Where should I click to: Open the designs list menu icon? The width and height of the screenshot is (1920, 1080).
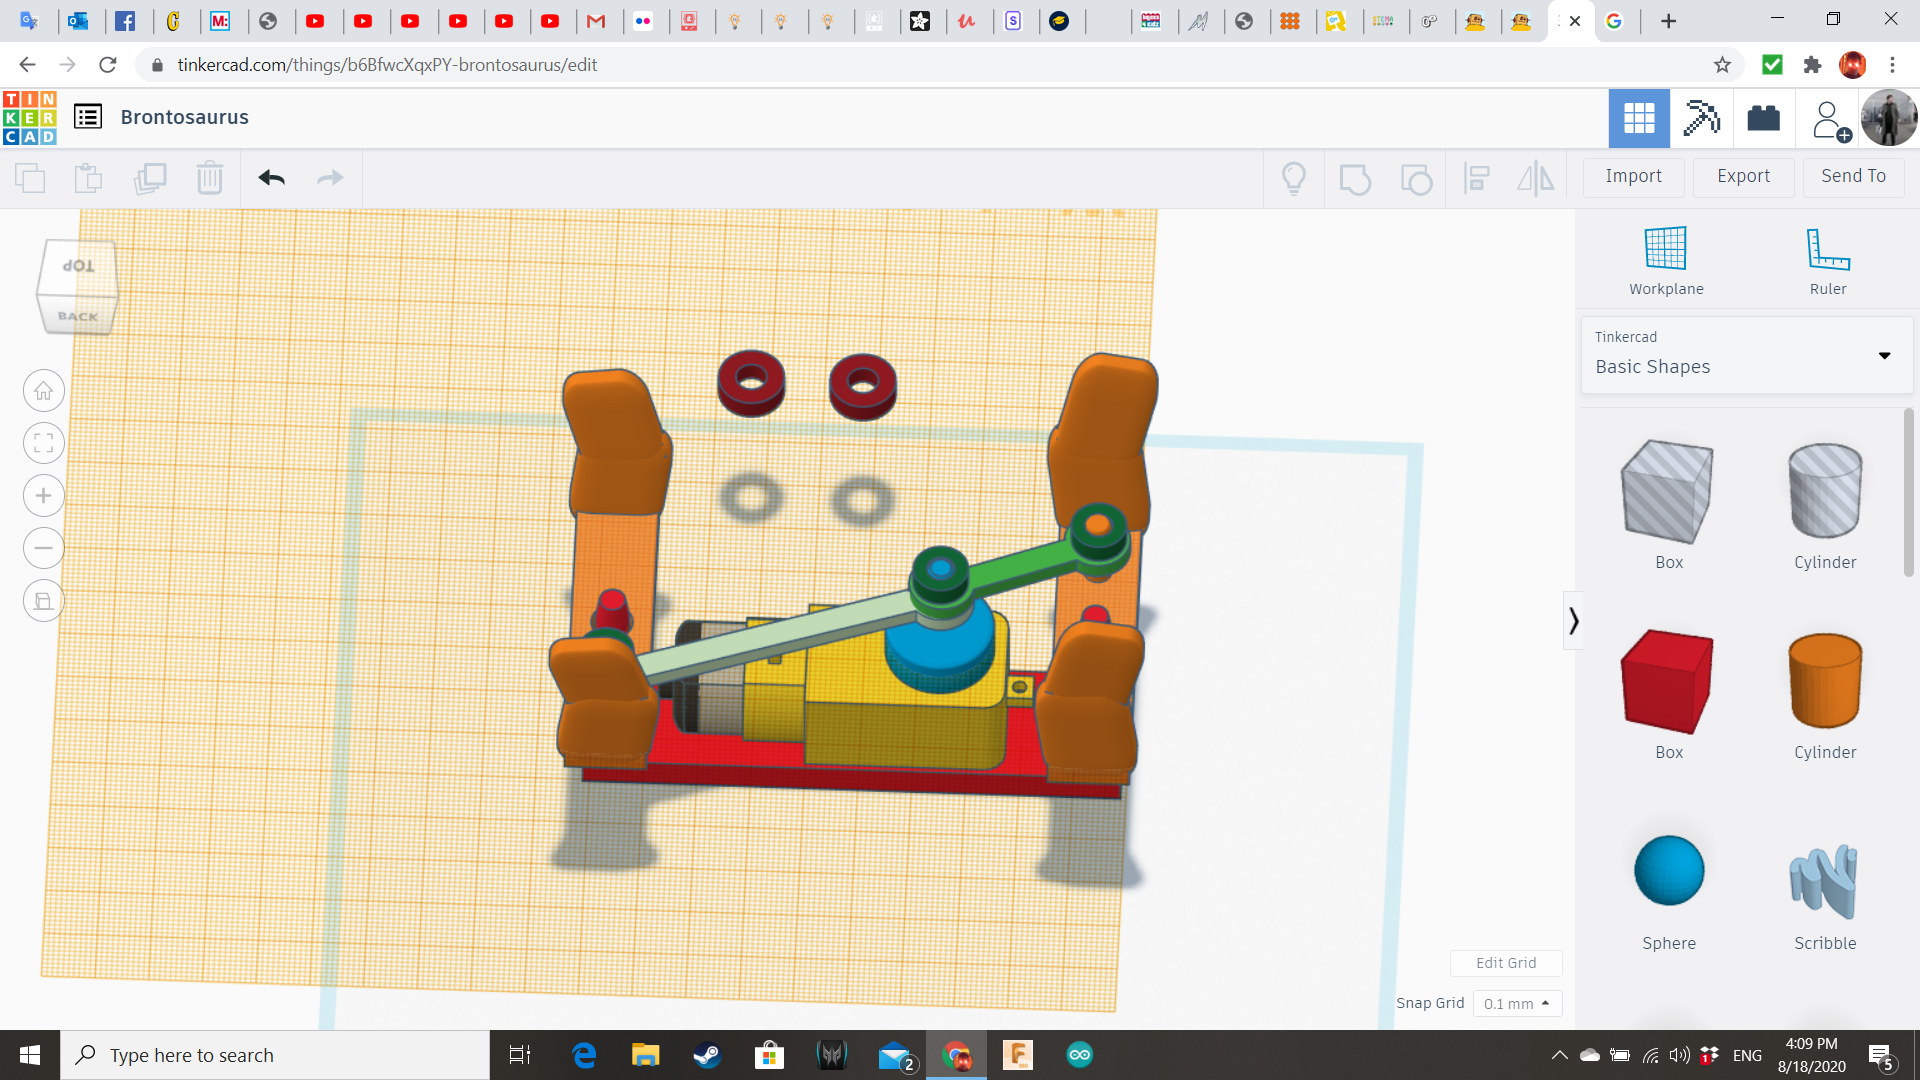[x=88, y=117]
